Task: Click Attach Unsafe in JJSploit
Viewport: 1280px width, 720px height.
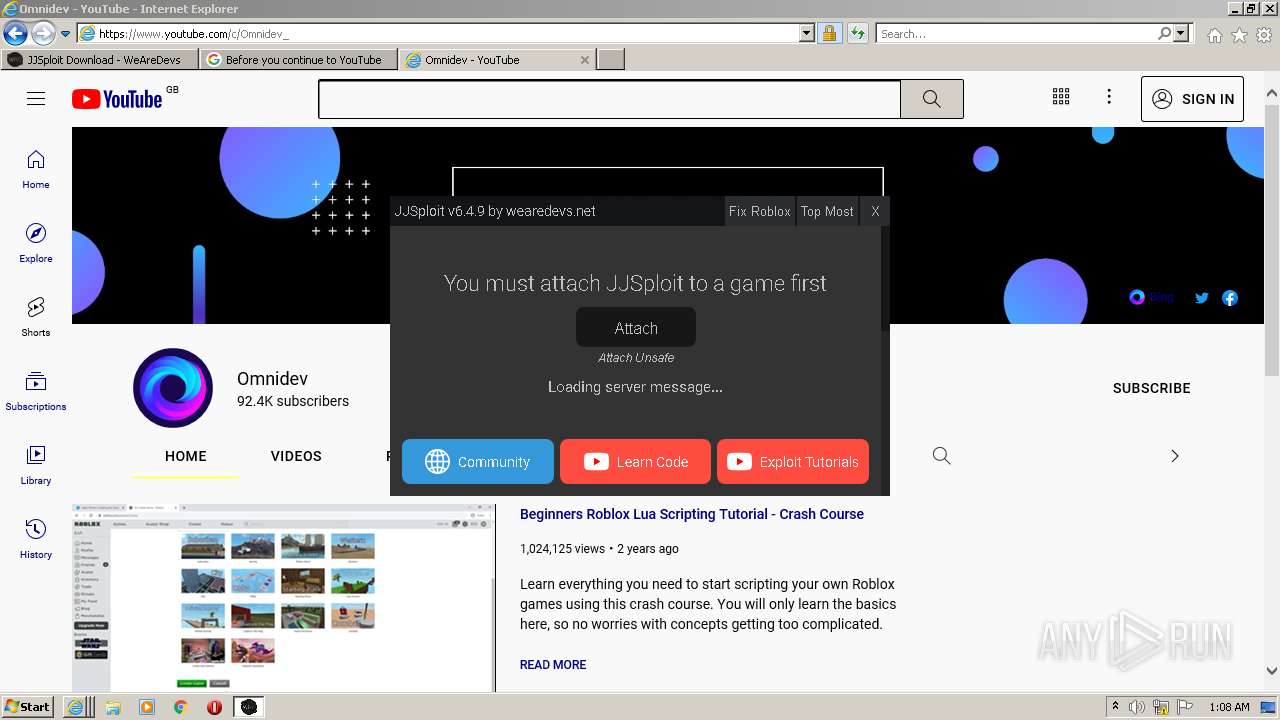Action: point(636,358)
